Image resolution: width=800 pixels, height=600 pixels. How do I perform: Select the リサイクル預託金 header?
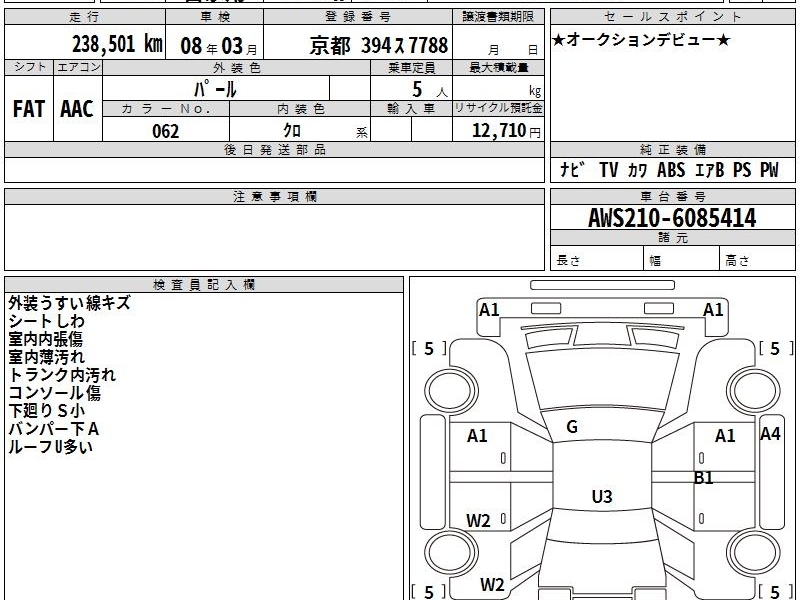click(498, 108)
